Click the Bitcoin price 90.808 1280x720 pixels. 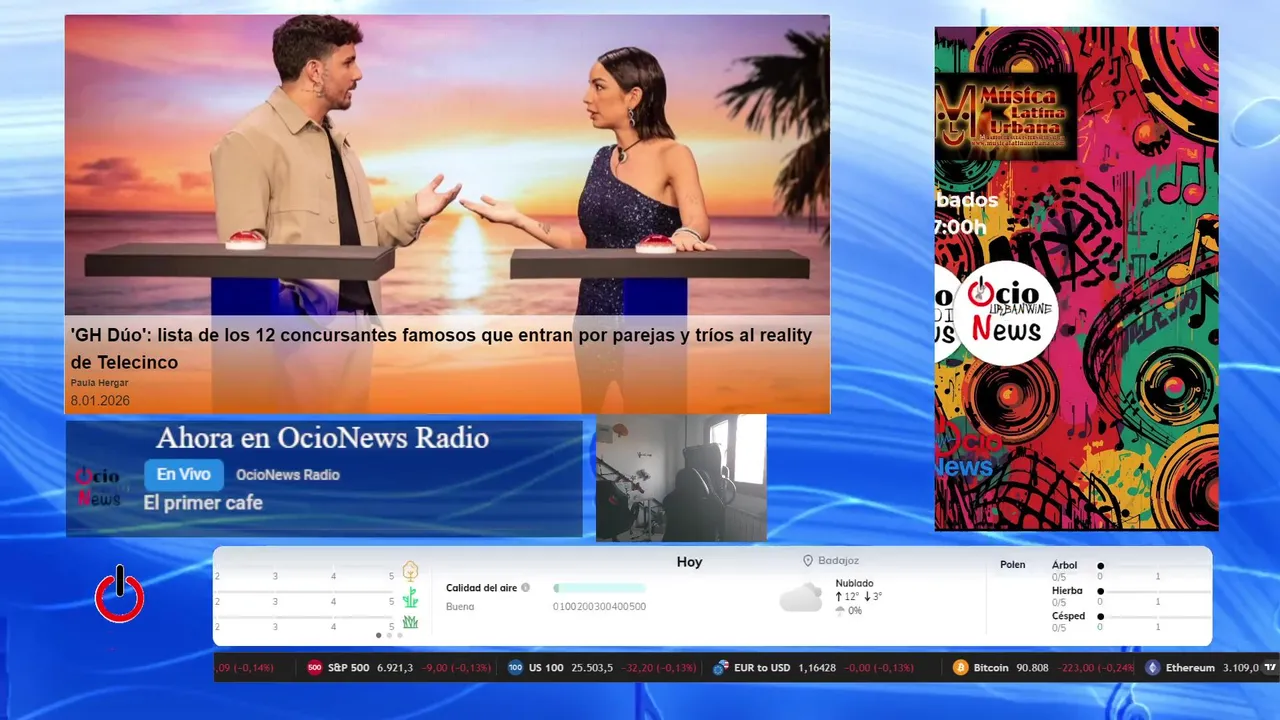pyautogui.click(x=1032, y=668)
